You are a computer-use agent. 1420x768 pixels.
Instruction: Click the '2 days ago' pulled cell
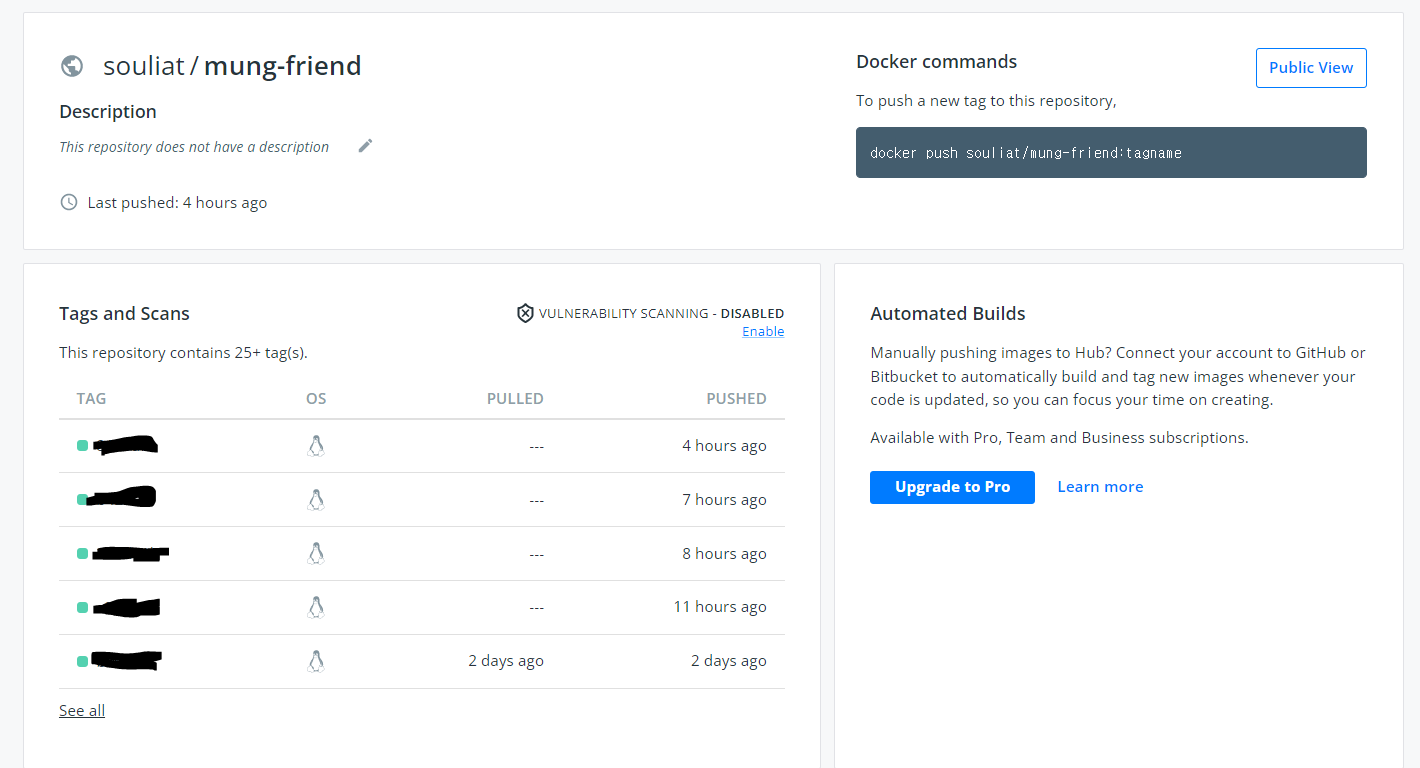point(506,661)
